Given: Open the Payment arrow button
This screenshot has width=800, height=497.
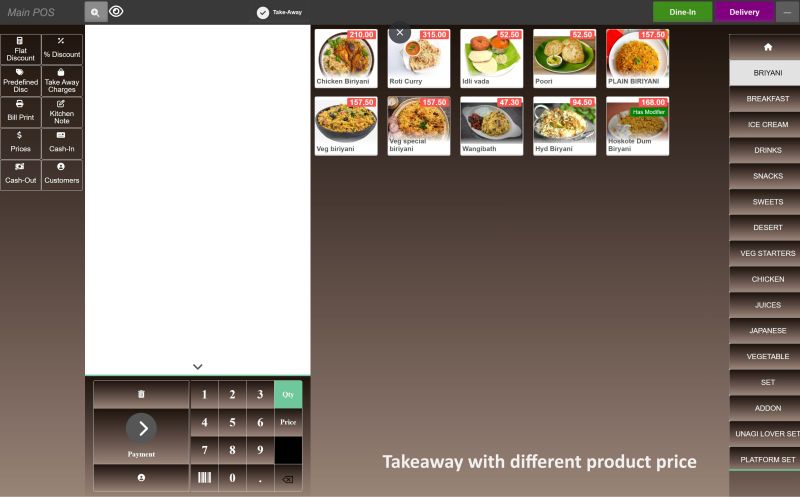Looking at the screenshot, I should 141,428.
